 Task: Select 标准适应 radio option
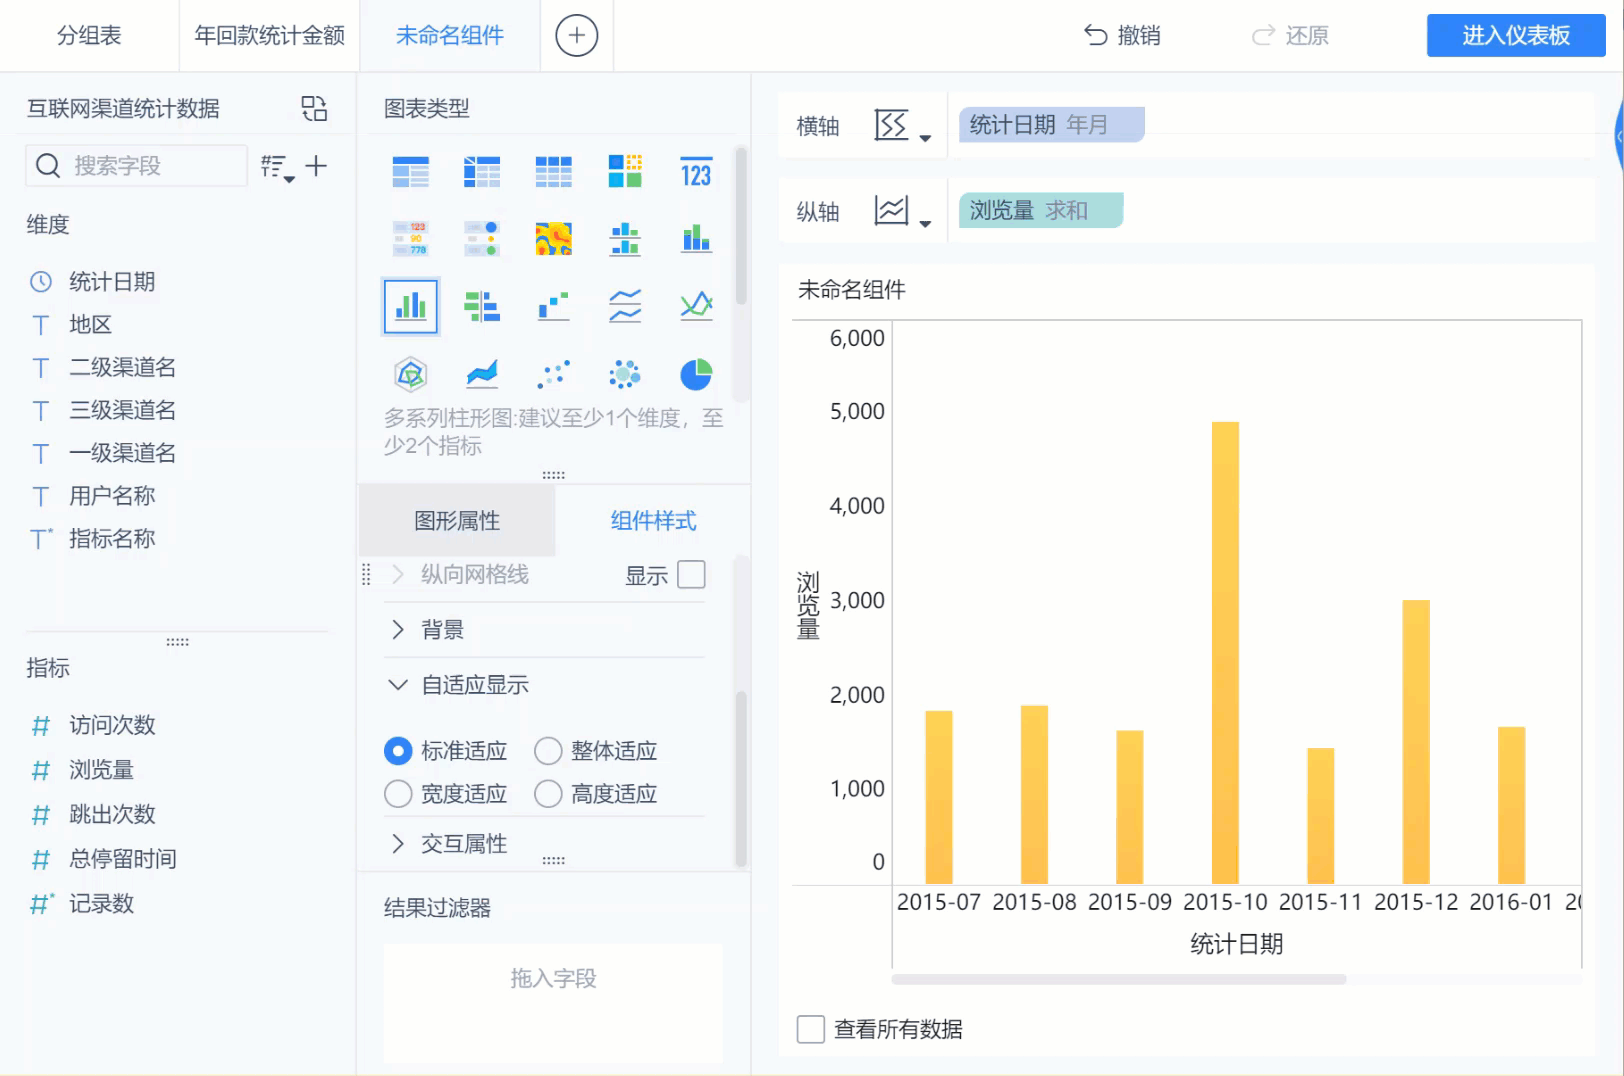tap(398, 751)
